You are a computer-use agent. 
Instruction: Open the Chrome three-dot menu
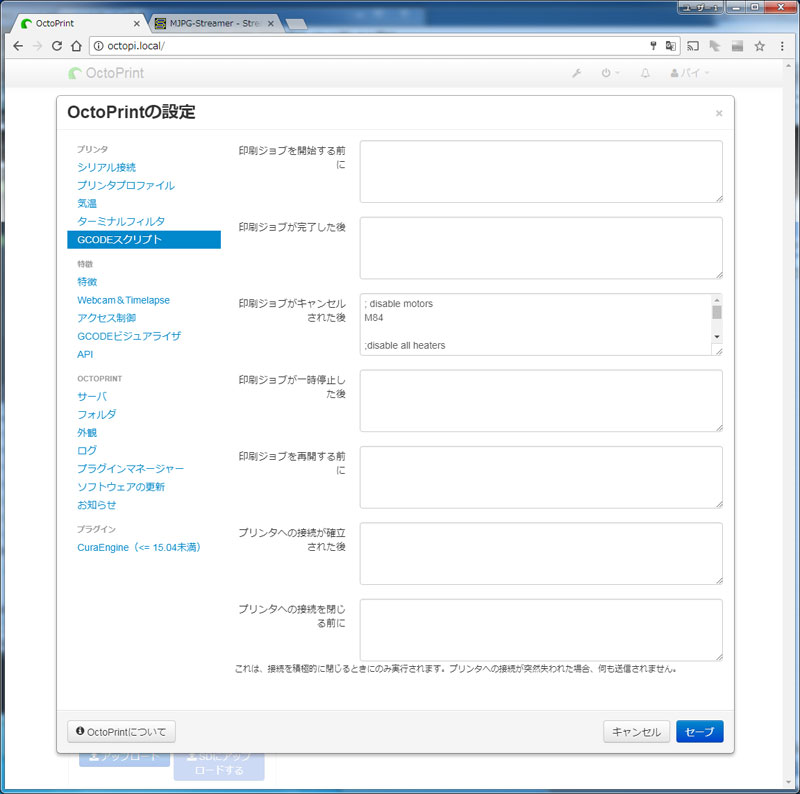[782, 46]
